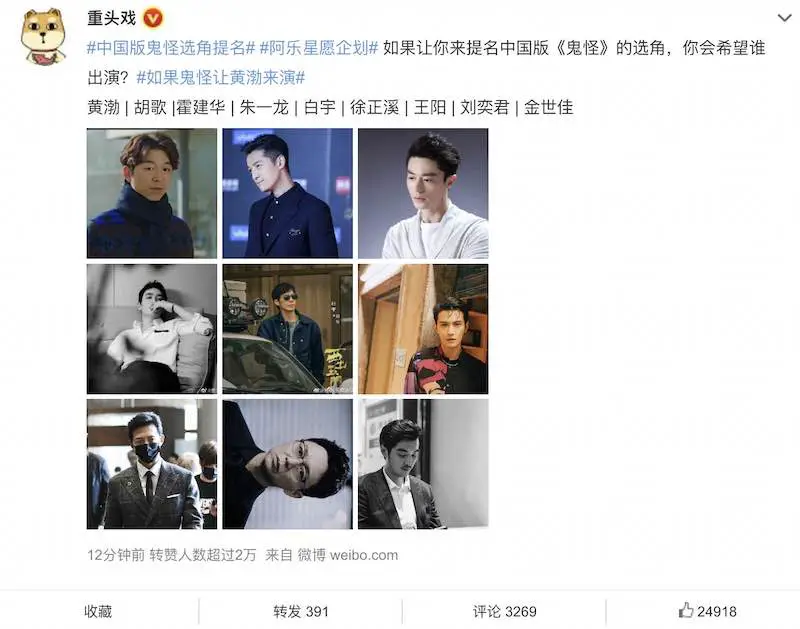The height and width of the screenshot is (629, 800).
Task: Click the thumbs-up like icon
Action: 686,610
